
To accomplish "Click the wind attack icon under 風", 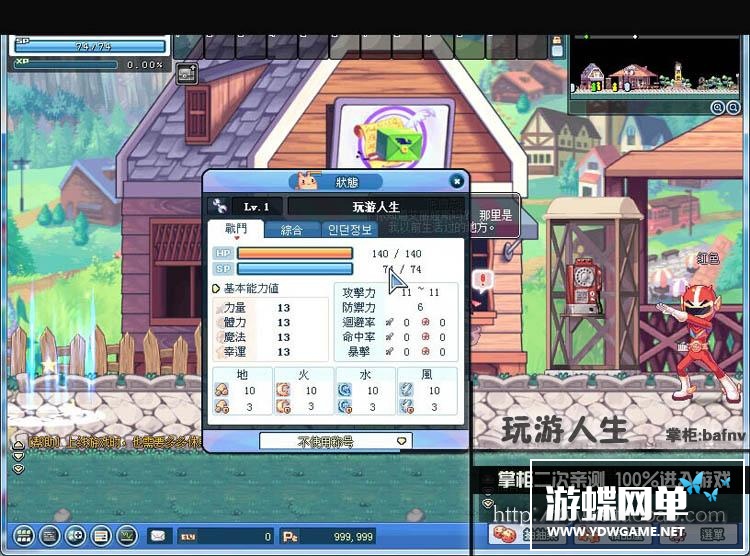I will (407, 390).
